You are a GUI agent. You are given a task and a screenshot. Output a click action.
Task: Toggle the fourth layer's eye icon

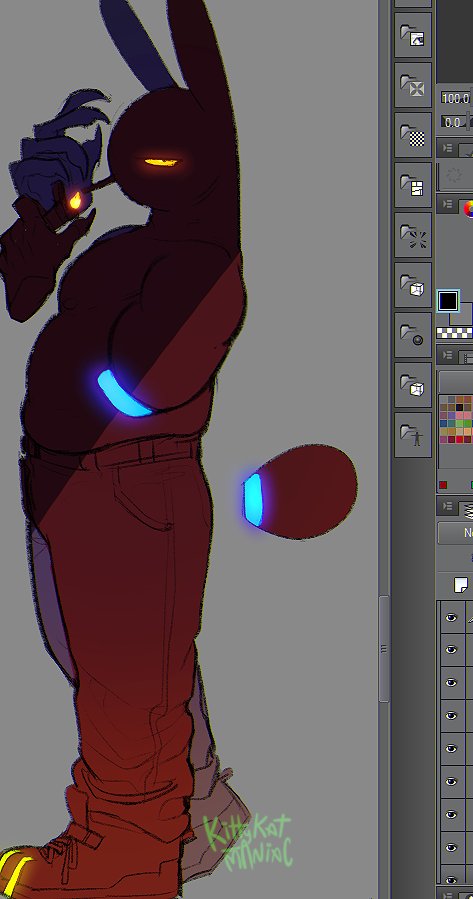[x=452, y=716]
